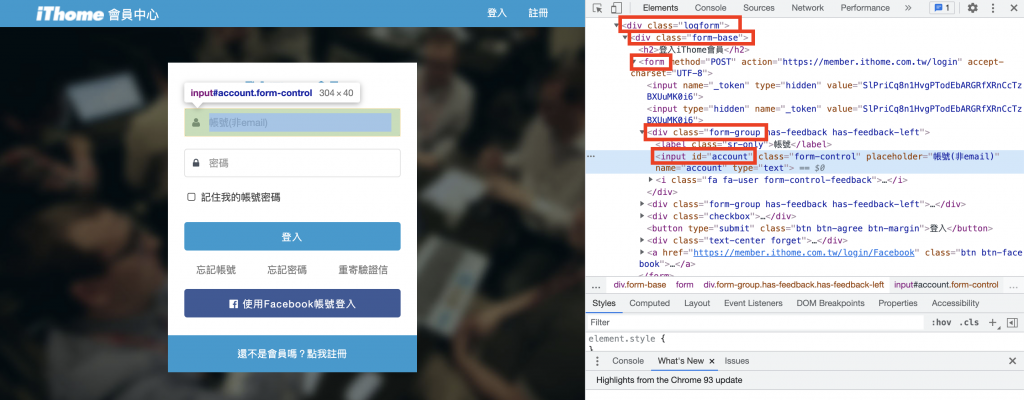Switch to the Elements tab

point(660,8)
